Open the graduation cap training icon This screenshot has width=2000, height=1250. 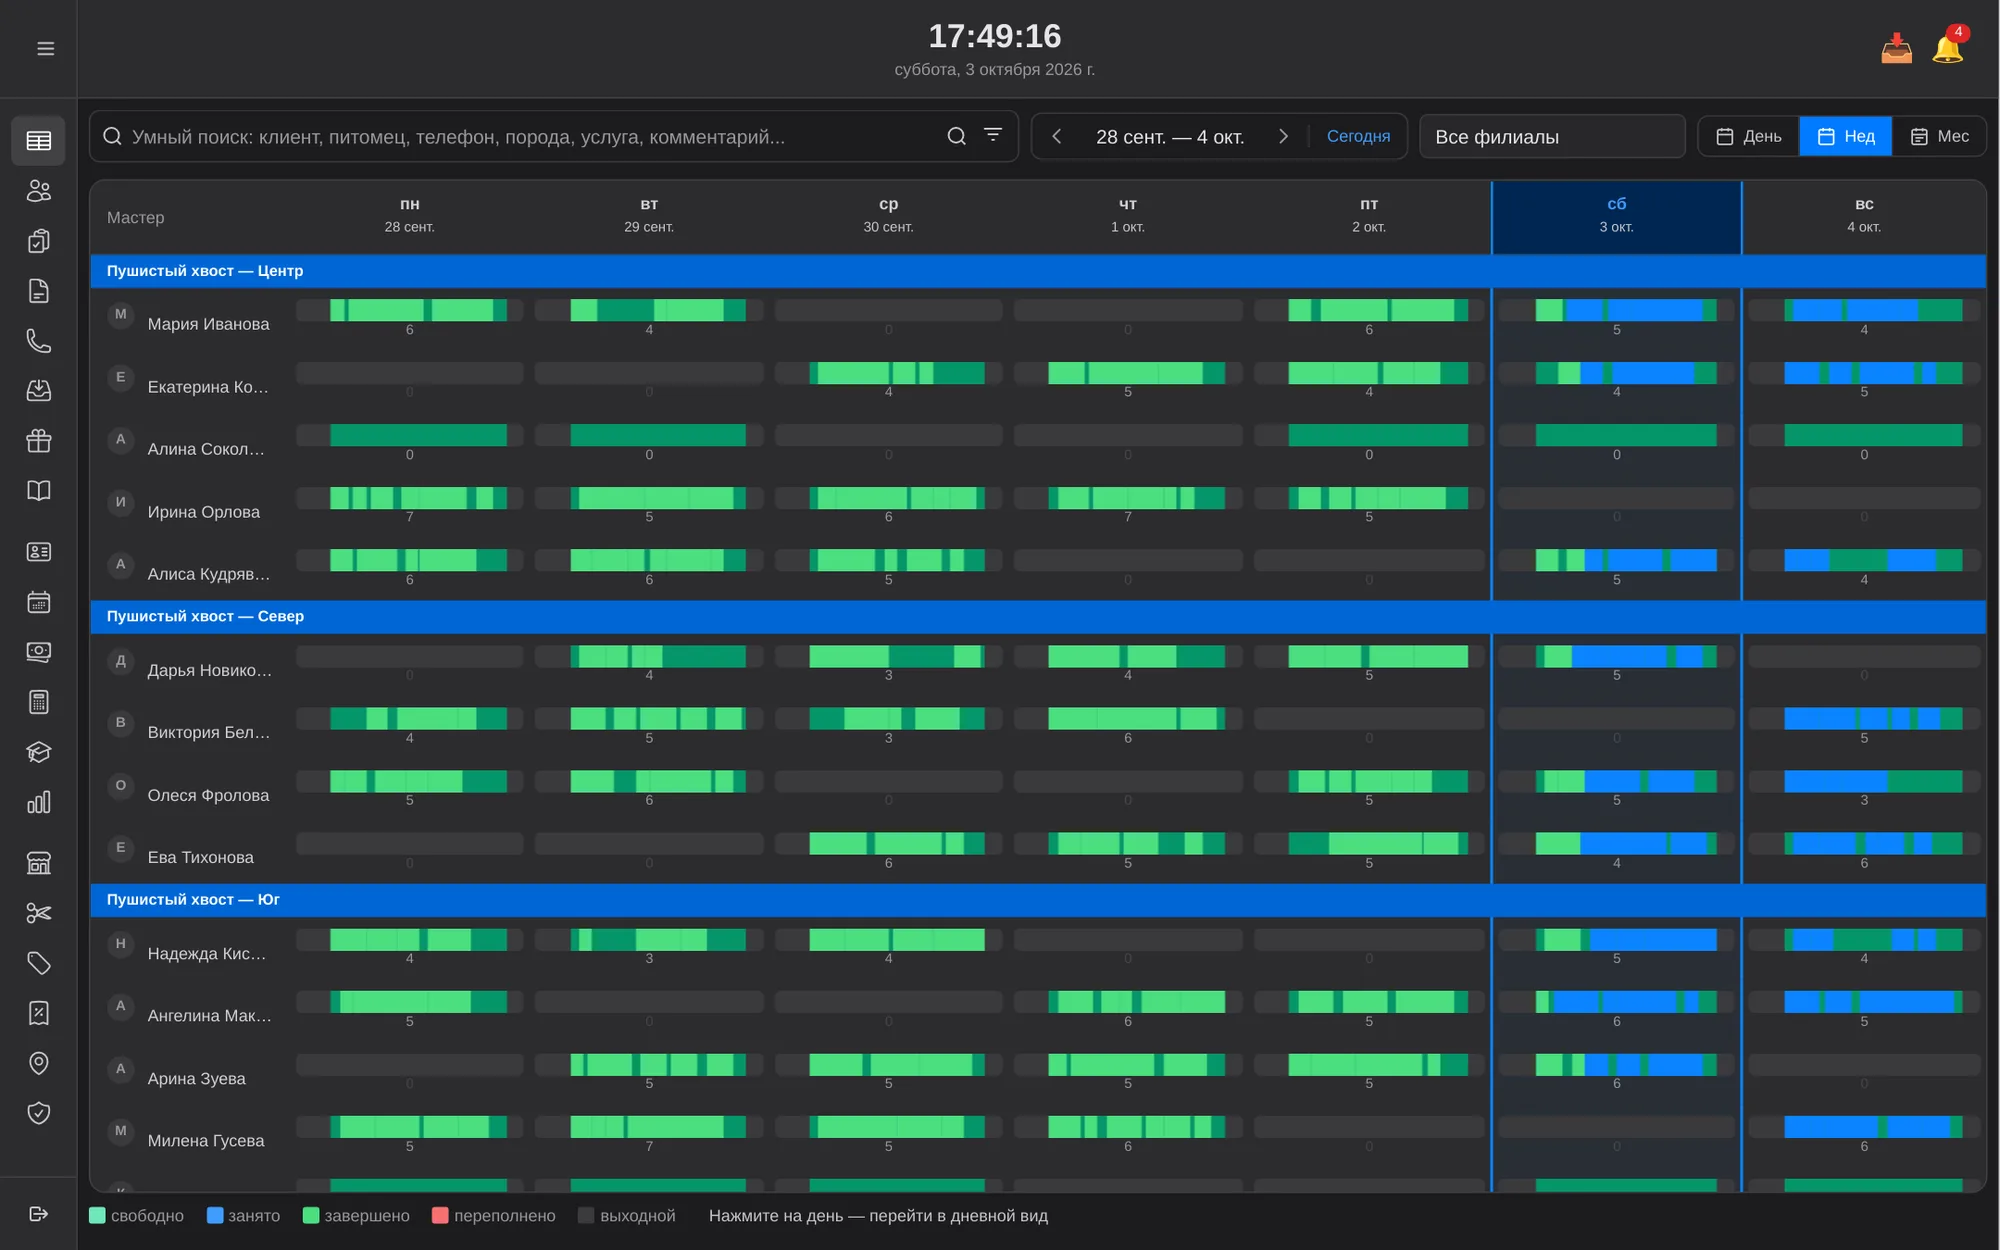click(x=39, y=752)
